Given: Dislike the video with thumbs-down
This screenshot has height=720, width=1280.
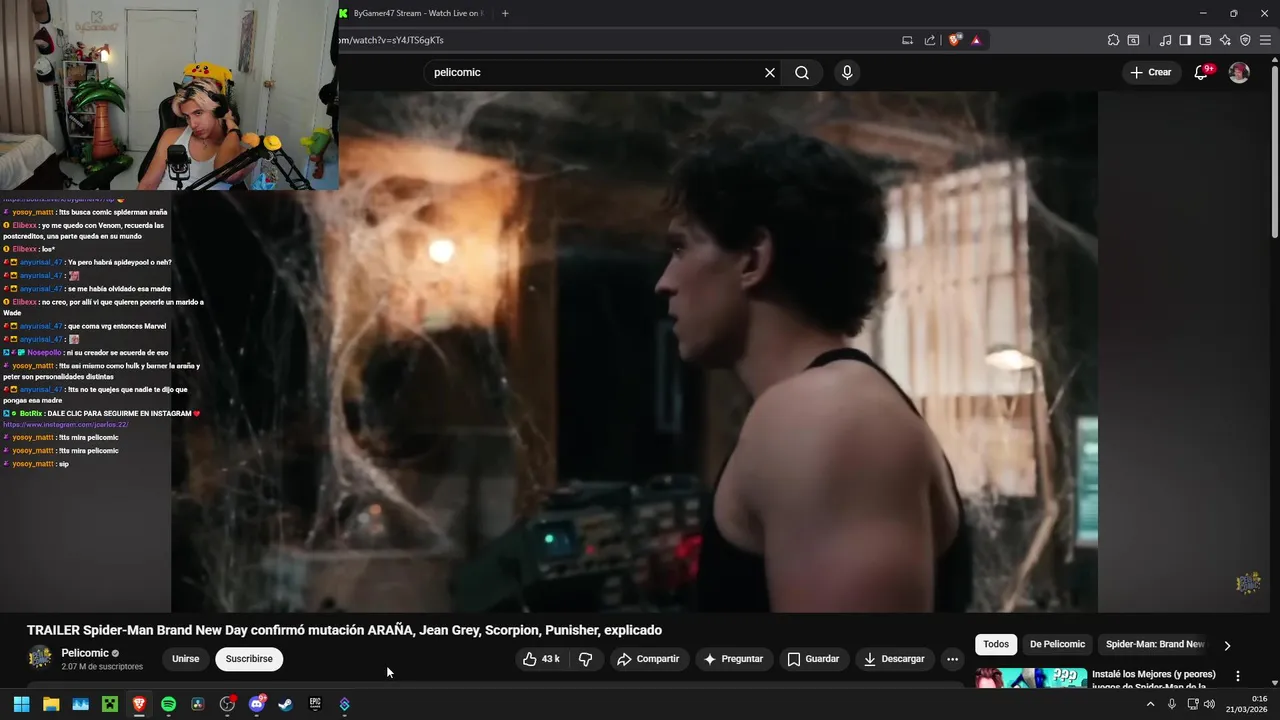Looking at the screenshot, I should click(x=586, y=659).
